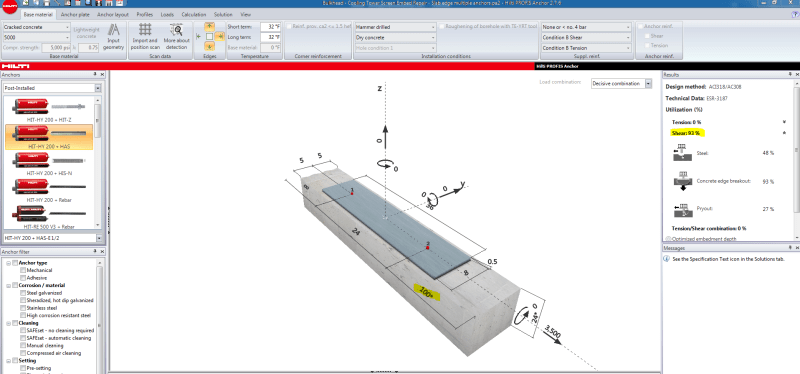Open the Cracked concrete dropdown
Viewport: 800px width, 374px height.
coord(36,27)
